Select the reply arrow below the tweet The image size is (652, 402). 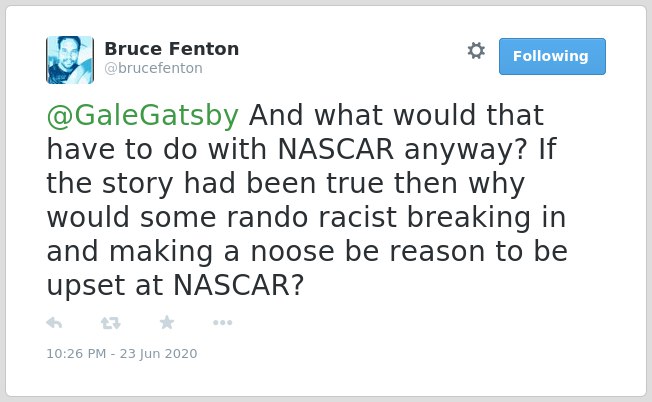tap(54, 323)
